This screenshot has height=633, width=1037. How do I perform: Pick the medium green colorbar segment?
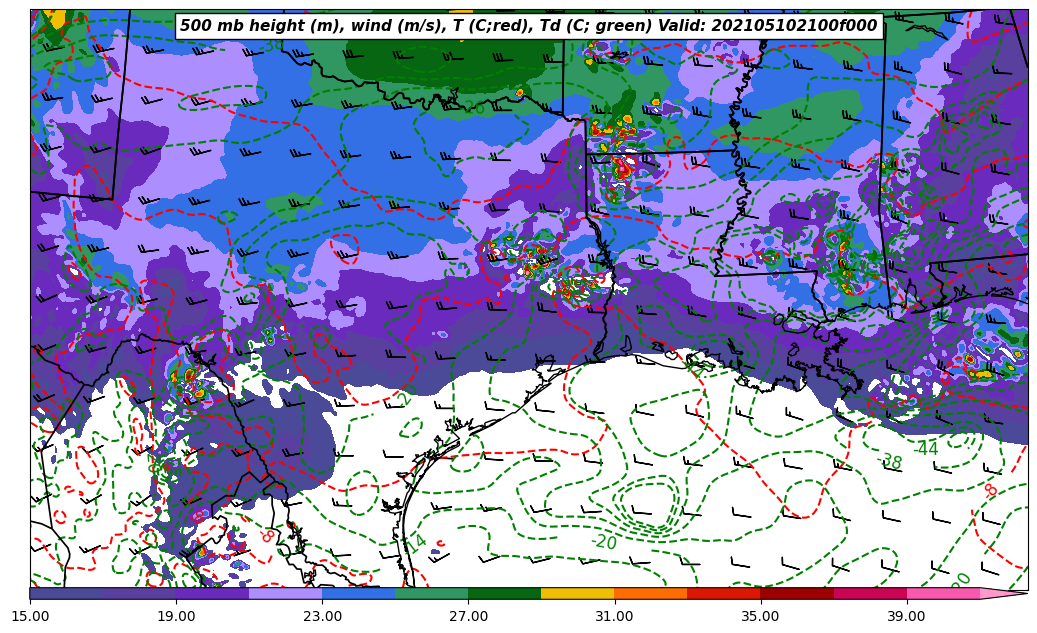(431, 594)
